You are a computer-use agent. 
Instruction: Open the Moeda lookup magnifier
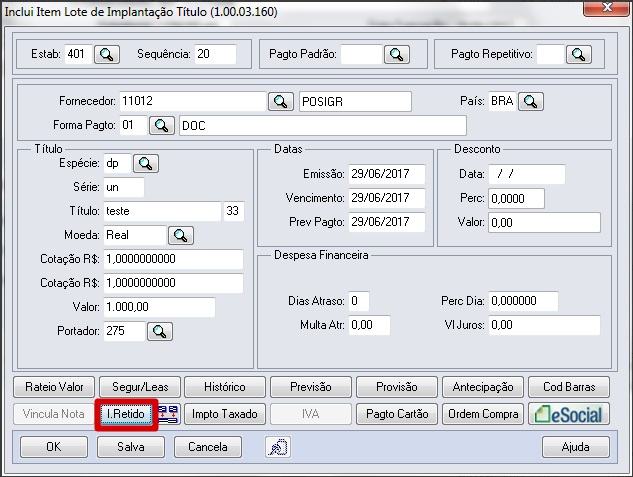point(181,235)
